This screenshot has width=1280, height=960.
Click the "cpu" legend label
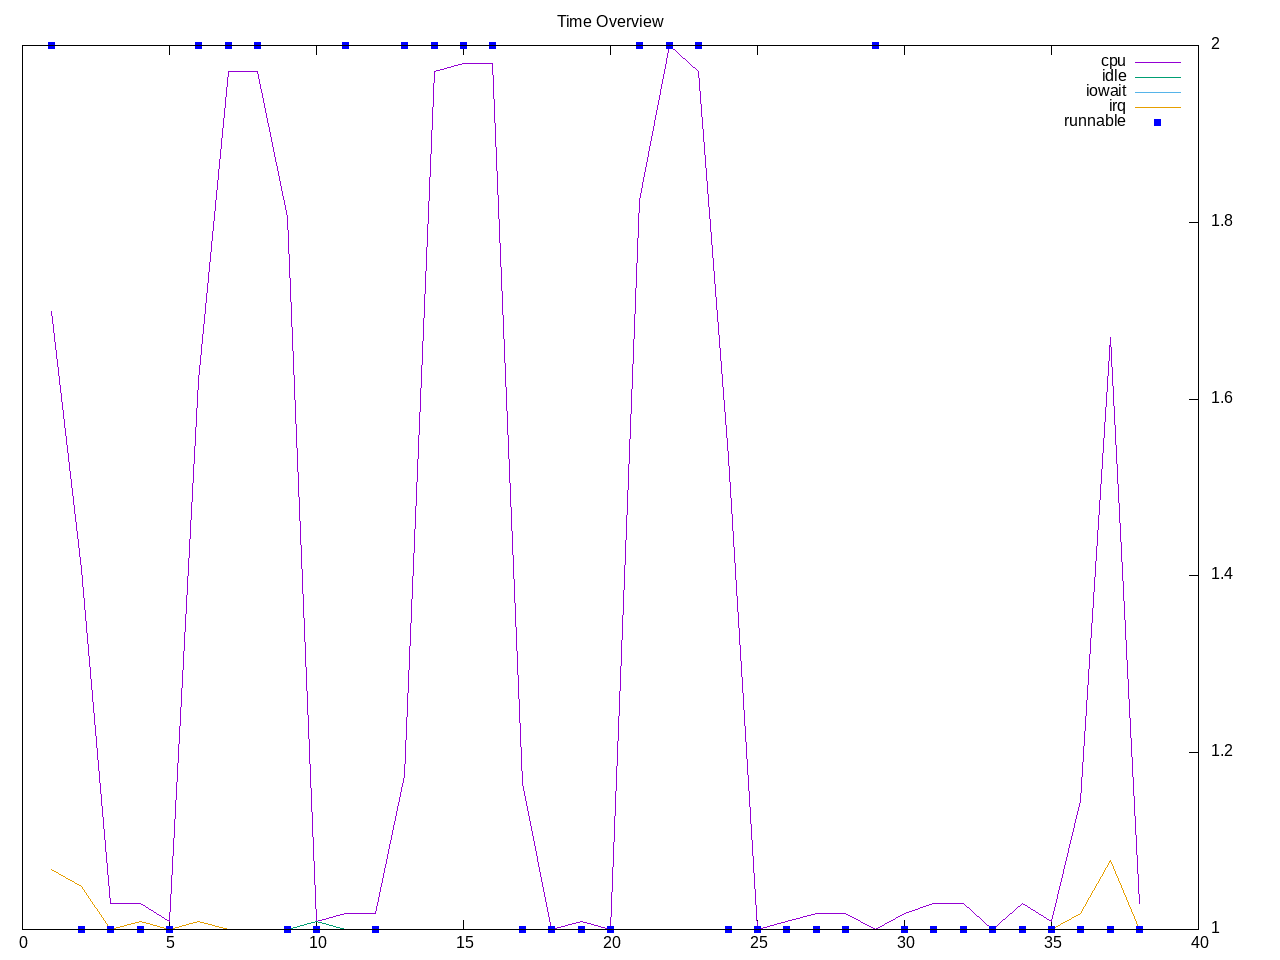[x=1112, y=61]
